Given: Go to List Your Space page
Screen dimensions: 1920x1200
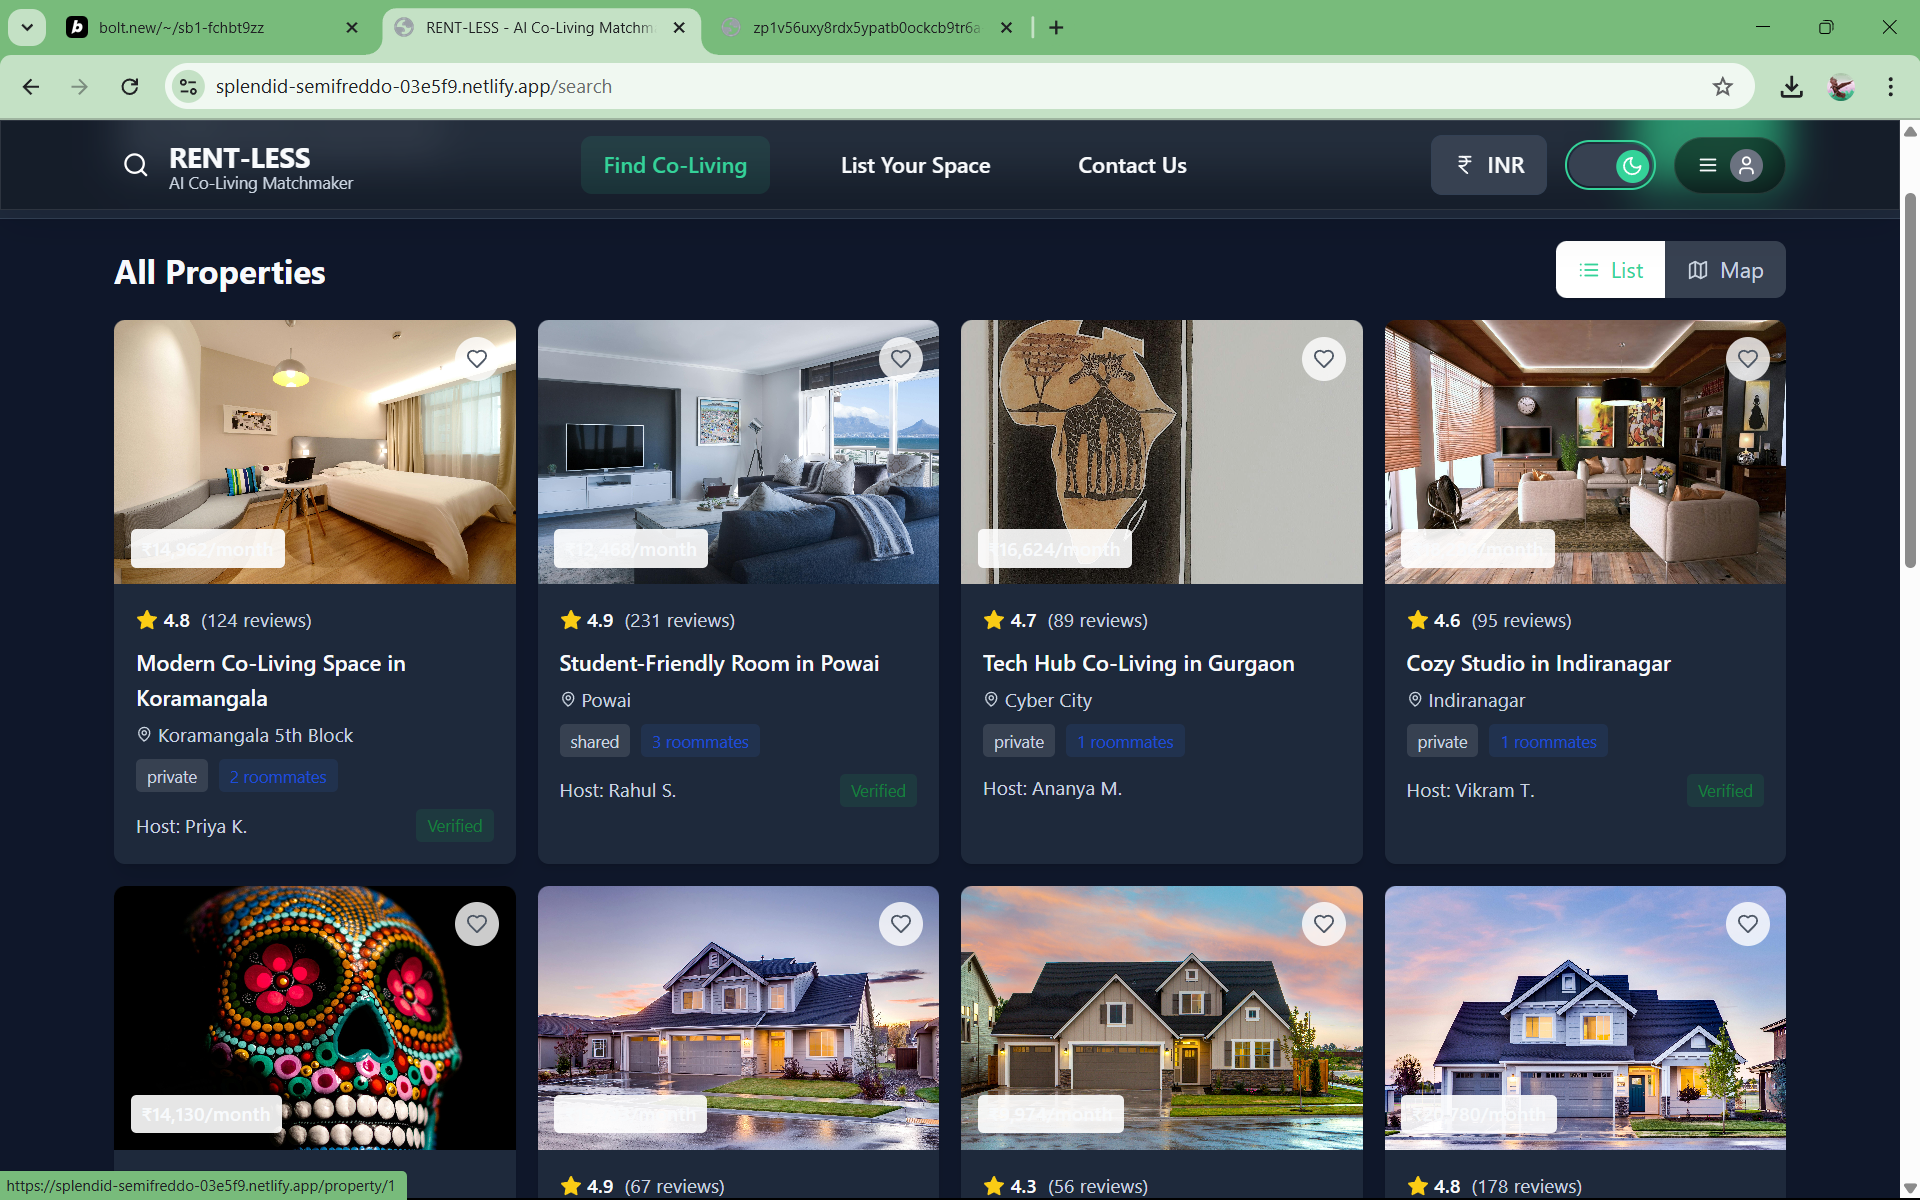Looking at the screenshot, I should (915, 165).
